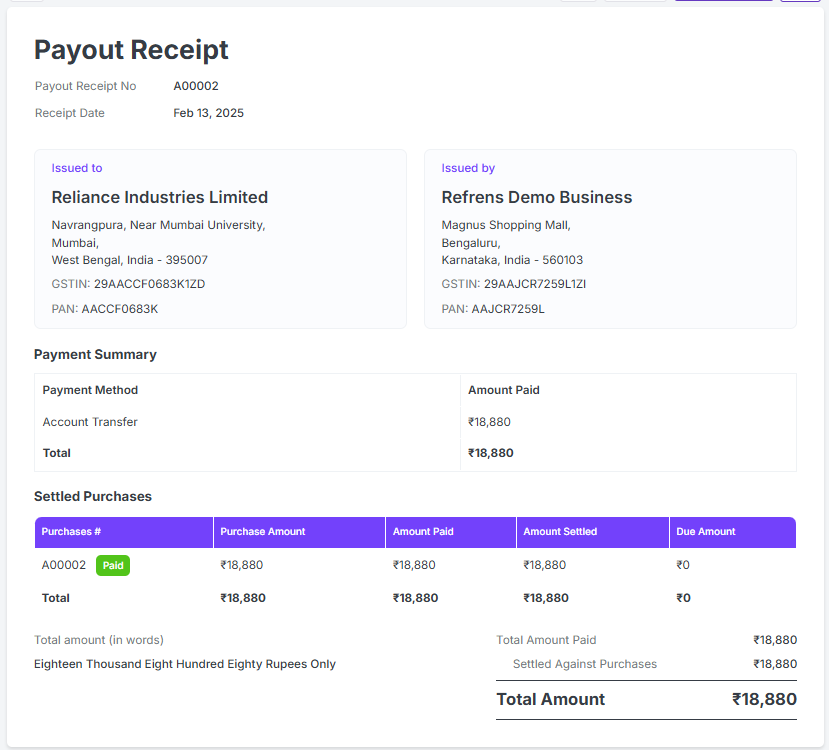Click the Issued by label
Image resolution: width=829 pixels, height=750 pixels.
(x=468, y=168)
